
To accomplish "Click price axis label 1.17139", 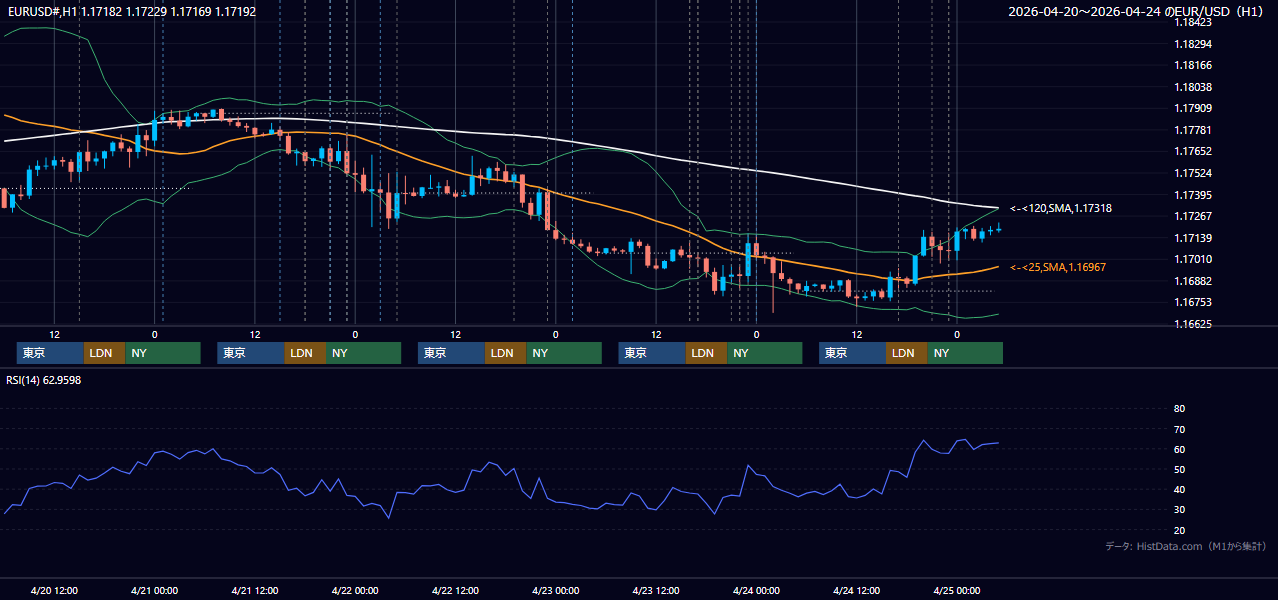I will 1194,238.
